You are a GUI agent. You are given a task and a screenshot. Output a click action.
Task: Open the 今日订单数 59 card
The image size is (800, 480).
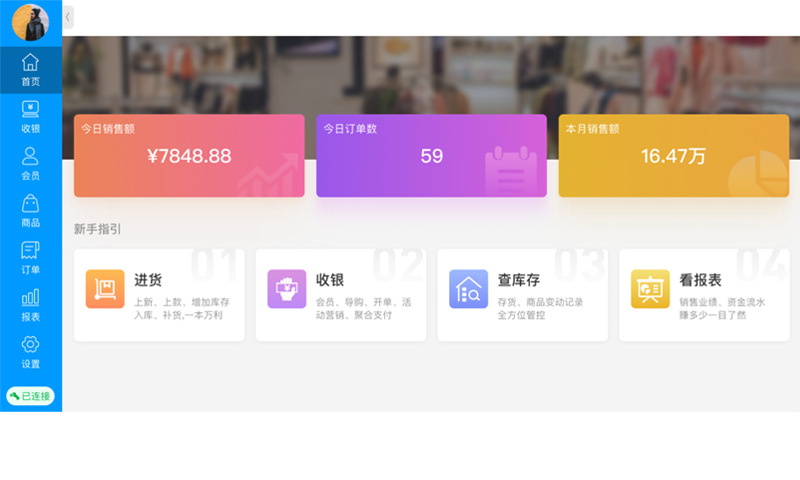pos(431,155)
